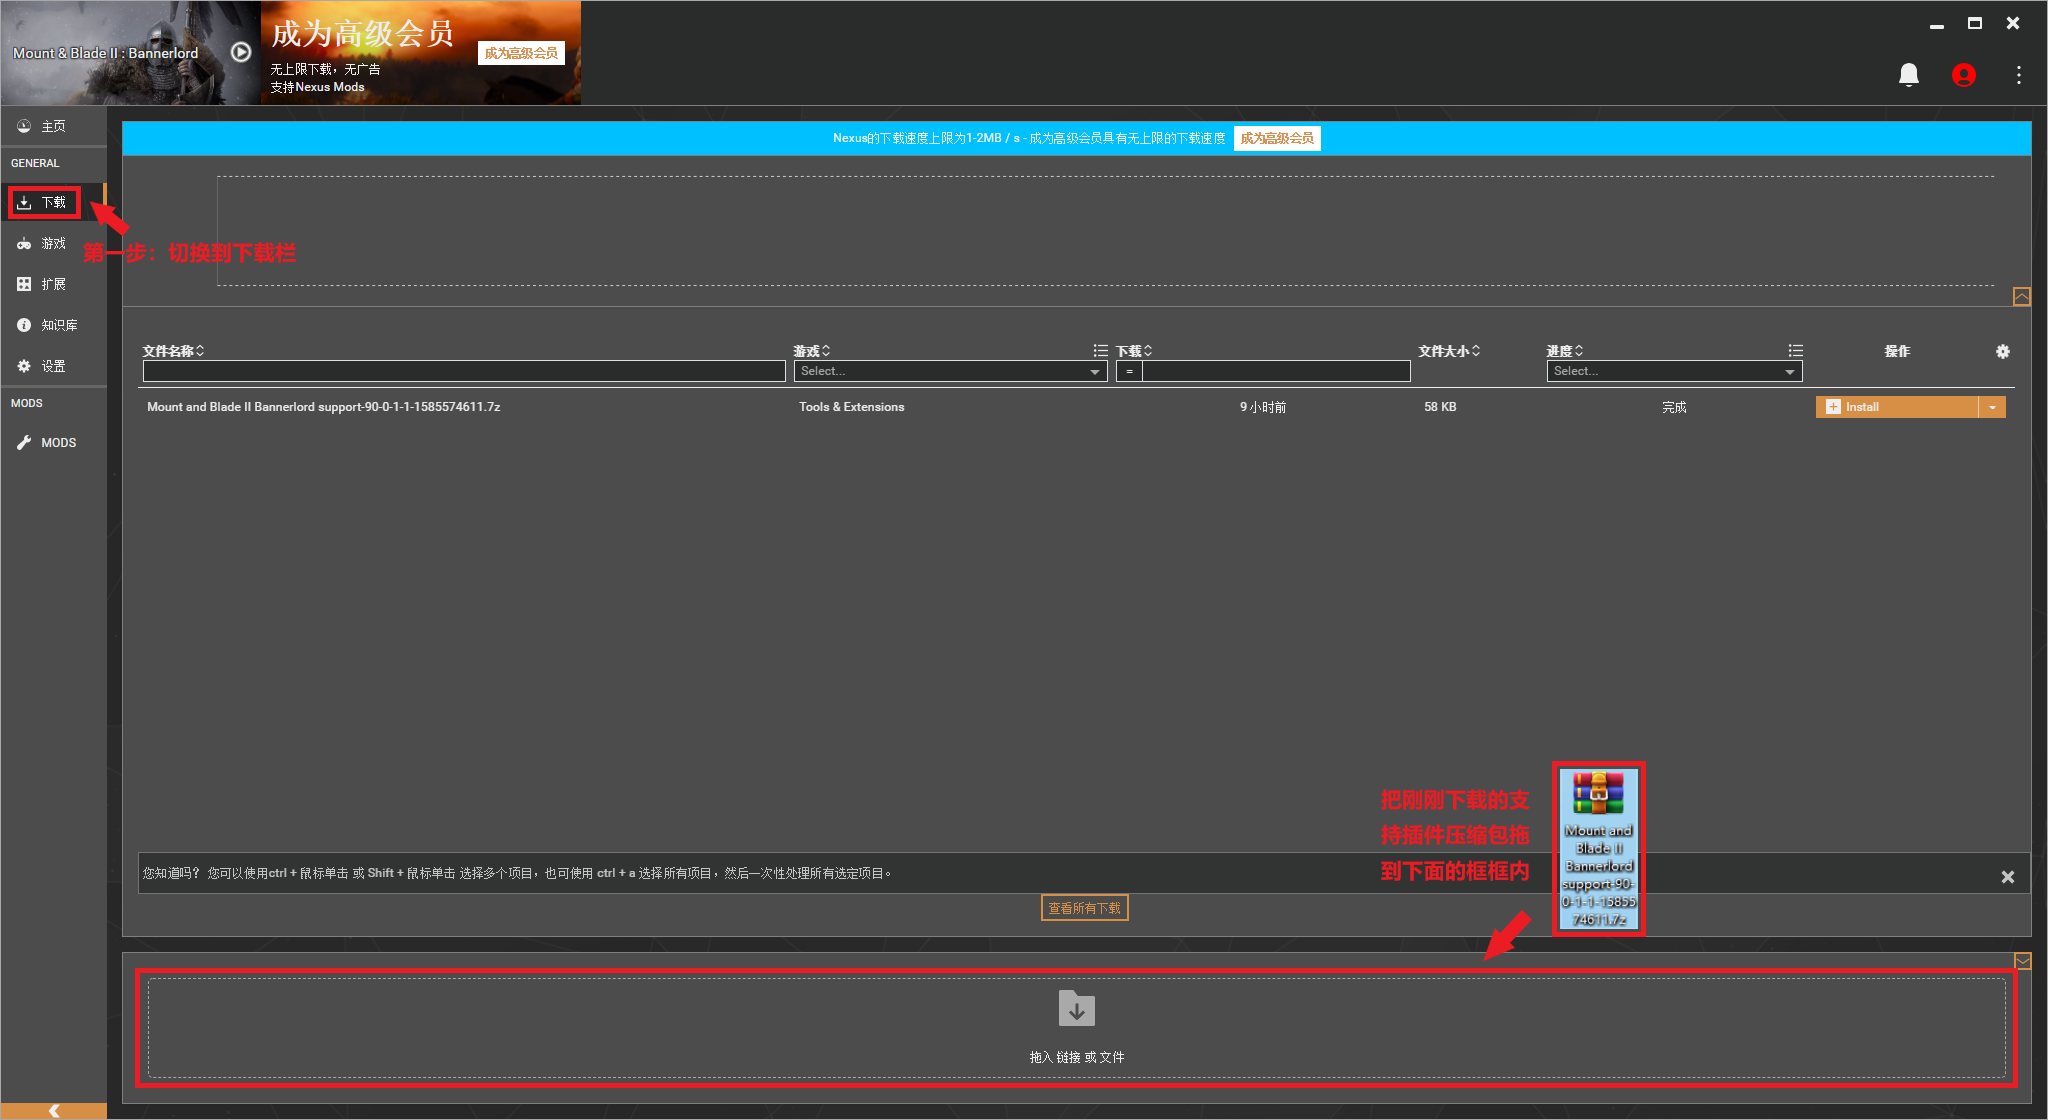
Task: Collapse the drop zone panel
Action: [x=2022, y=961]
